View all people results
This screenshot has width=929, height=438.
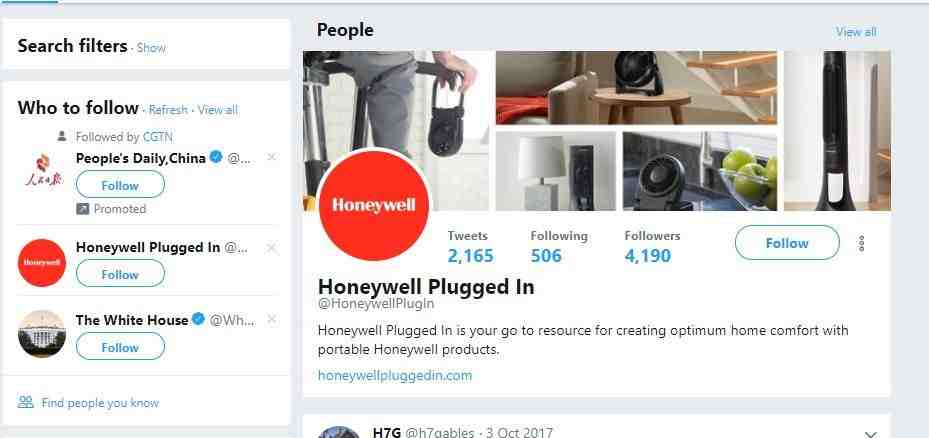click(x=856, y=32)
